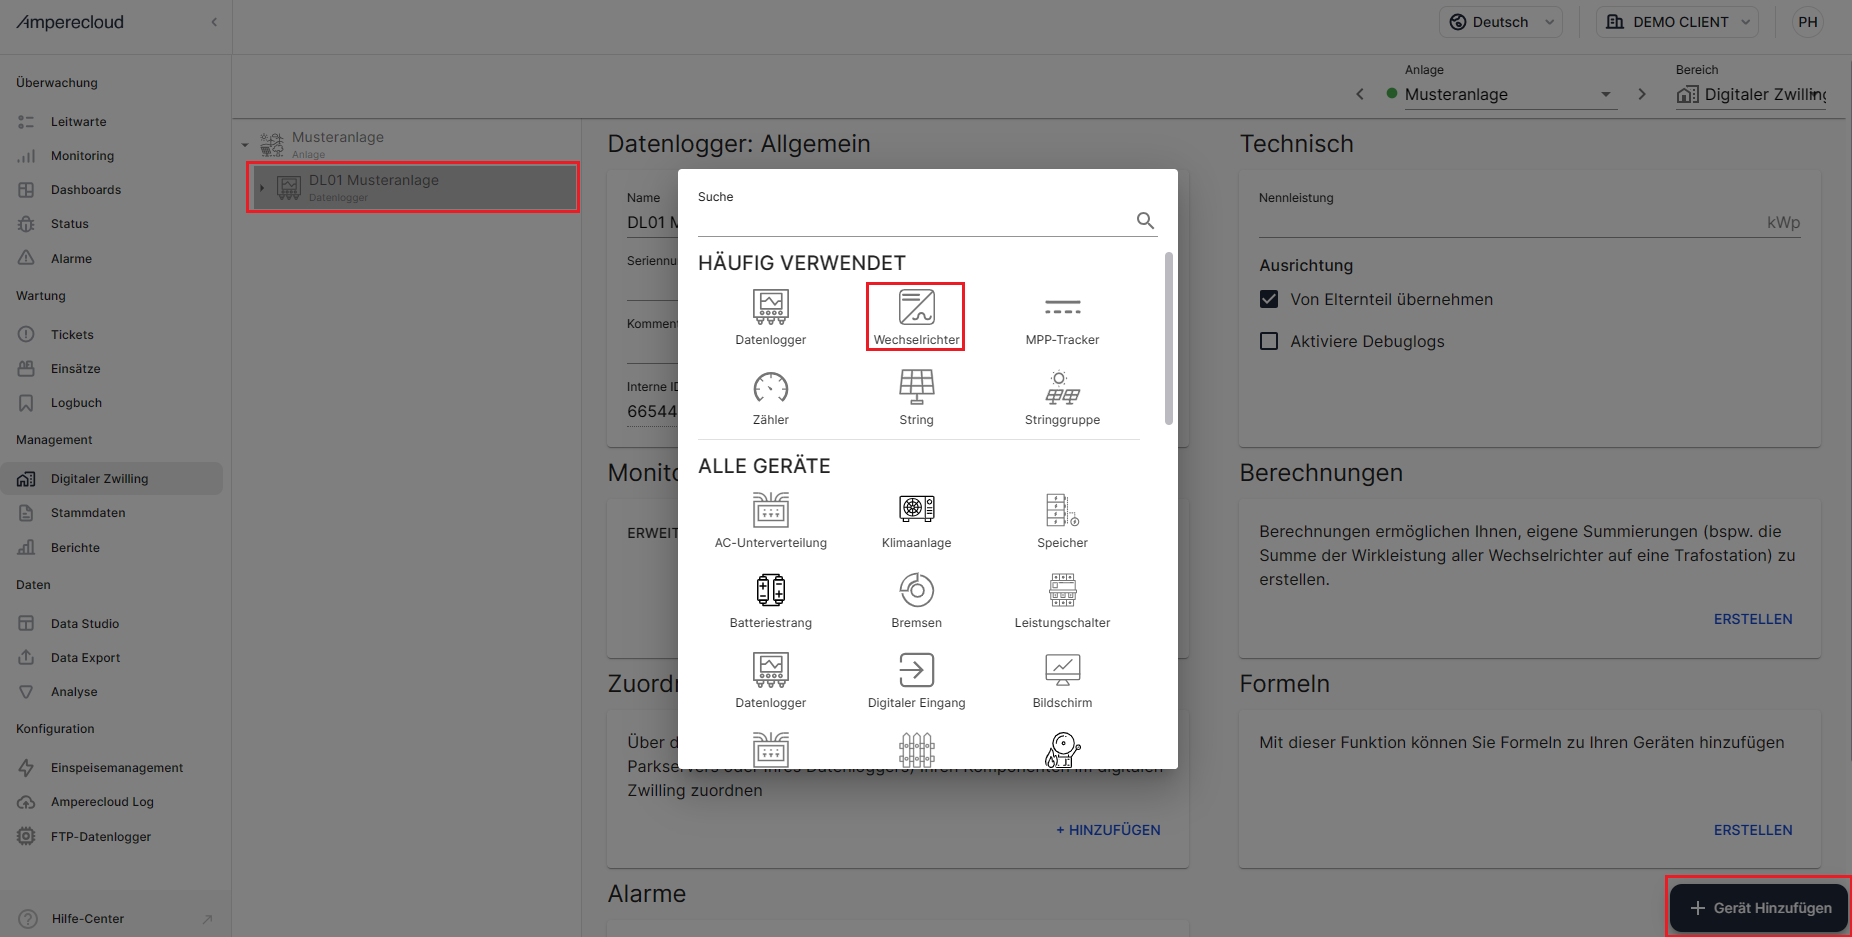Click ERSTELLEN under Berechnungen

(x=1752, y=619)
